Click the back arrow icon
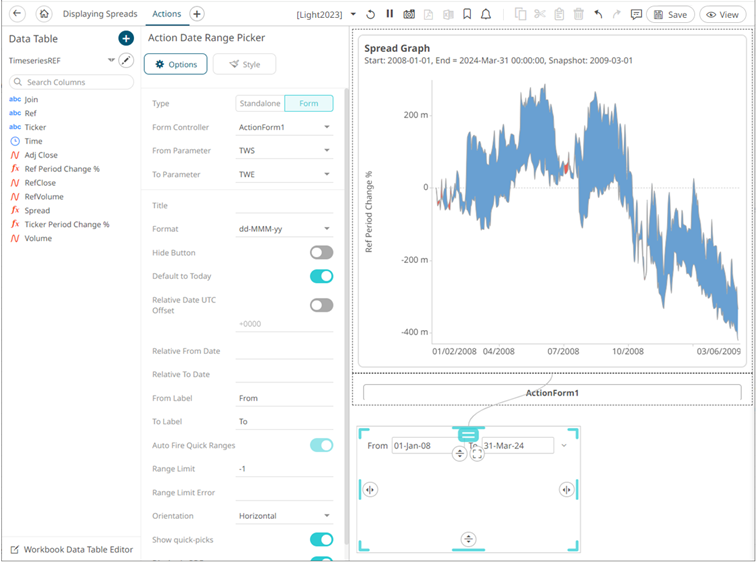The height and width of the screenshot is (562, 756). 17,14
